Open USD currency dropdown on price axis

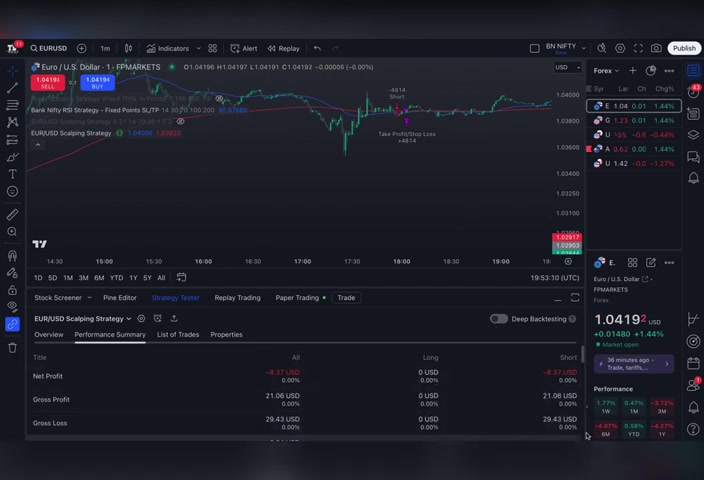(568, 67)
